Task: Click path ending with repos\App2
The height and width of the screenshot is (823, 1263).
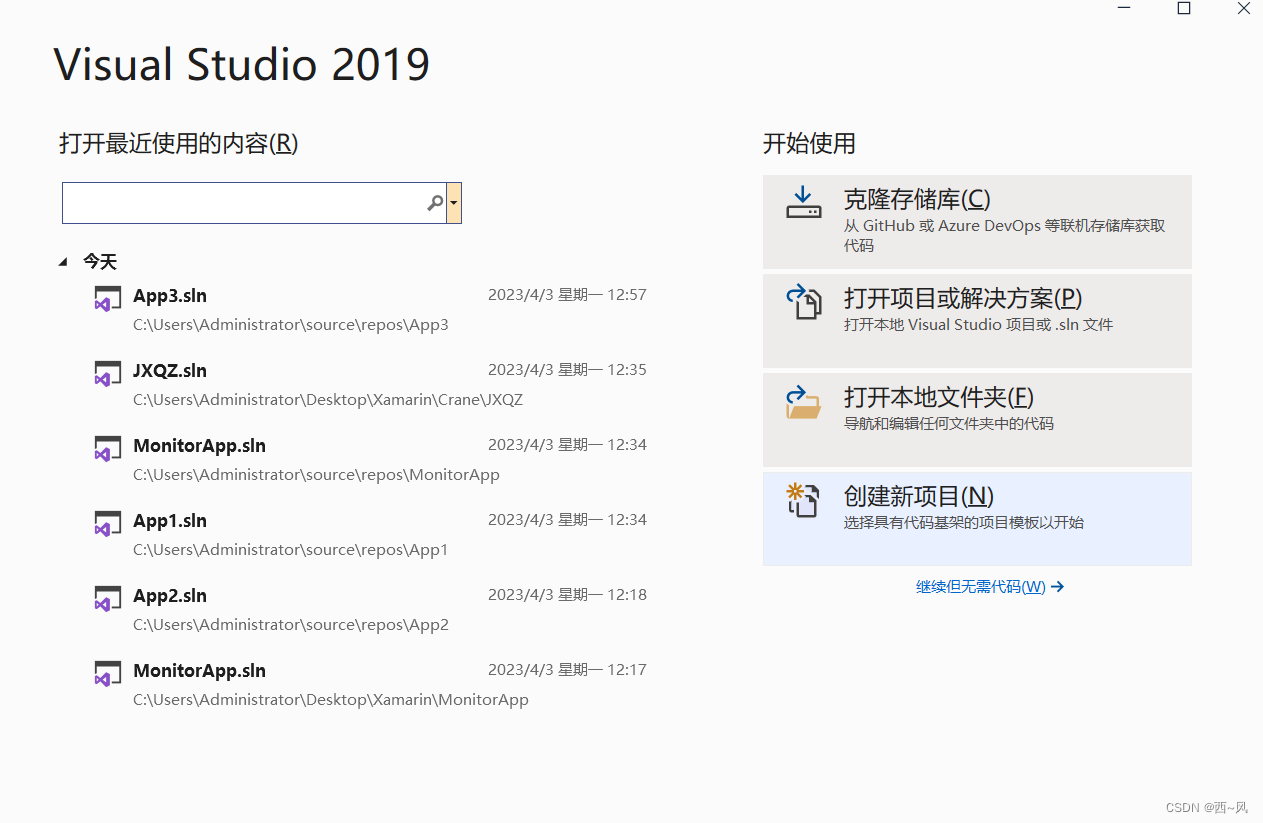Action: [x=291, y=625]
